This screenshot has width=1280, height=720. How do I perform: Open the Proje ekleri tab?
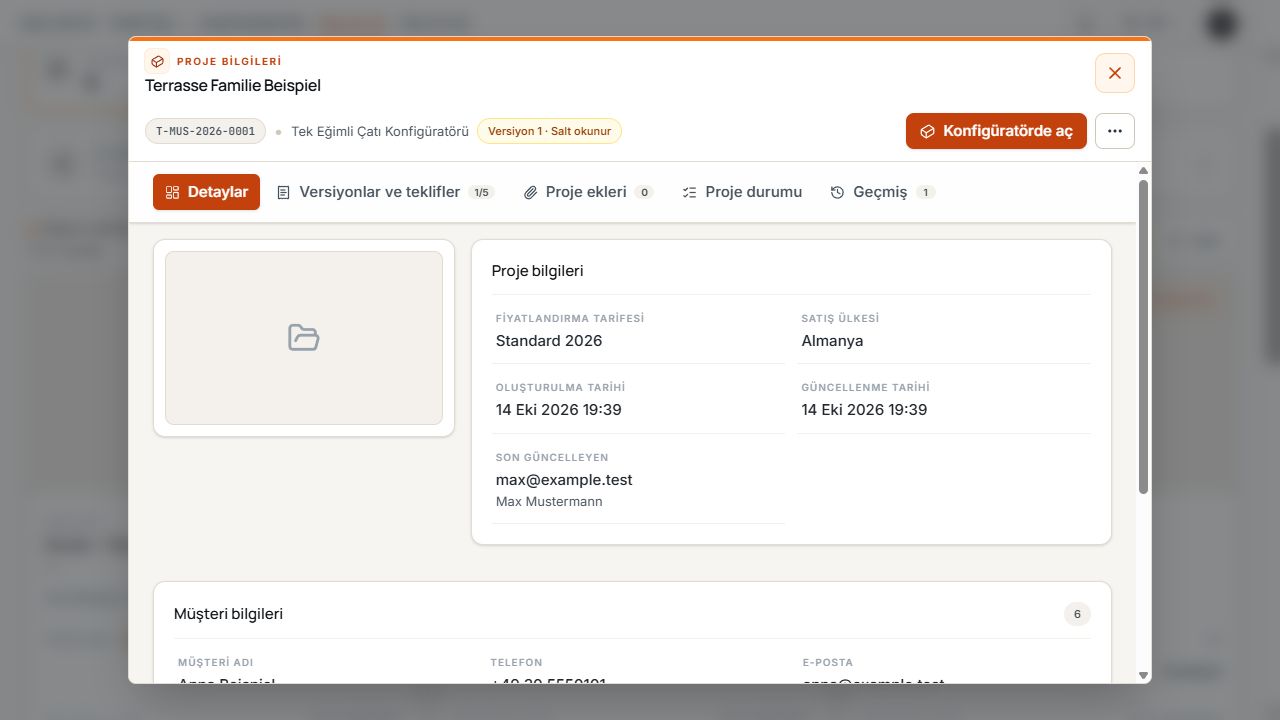pos(588,192)
